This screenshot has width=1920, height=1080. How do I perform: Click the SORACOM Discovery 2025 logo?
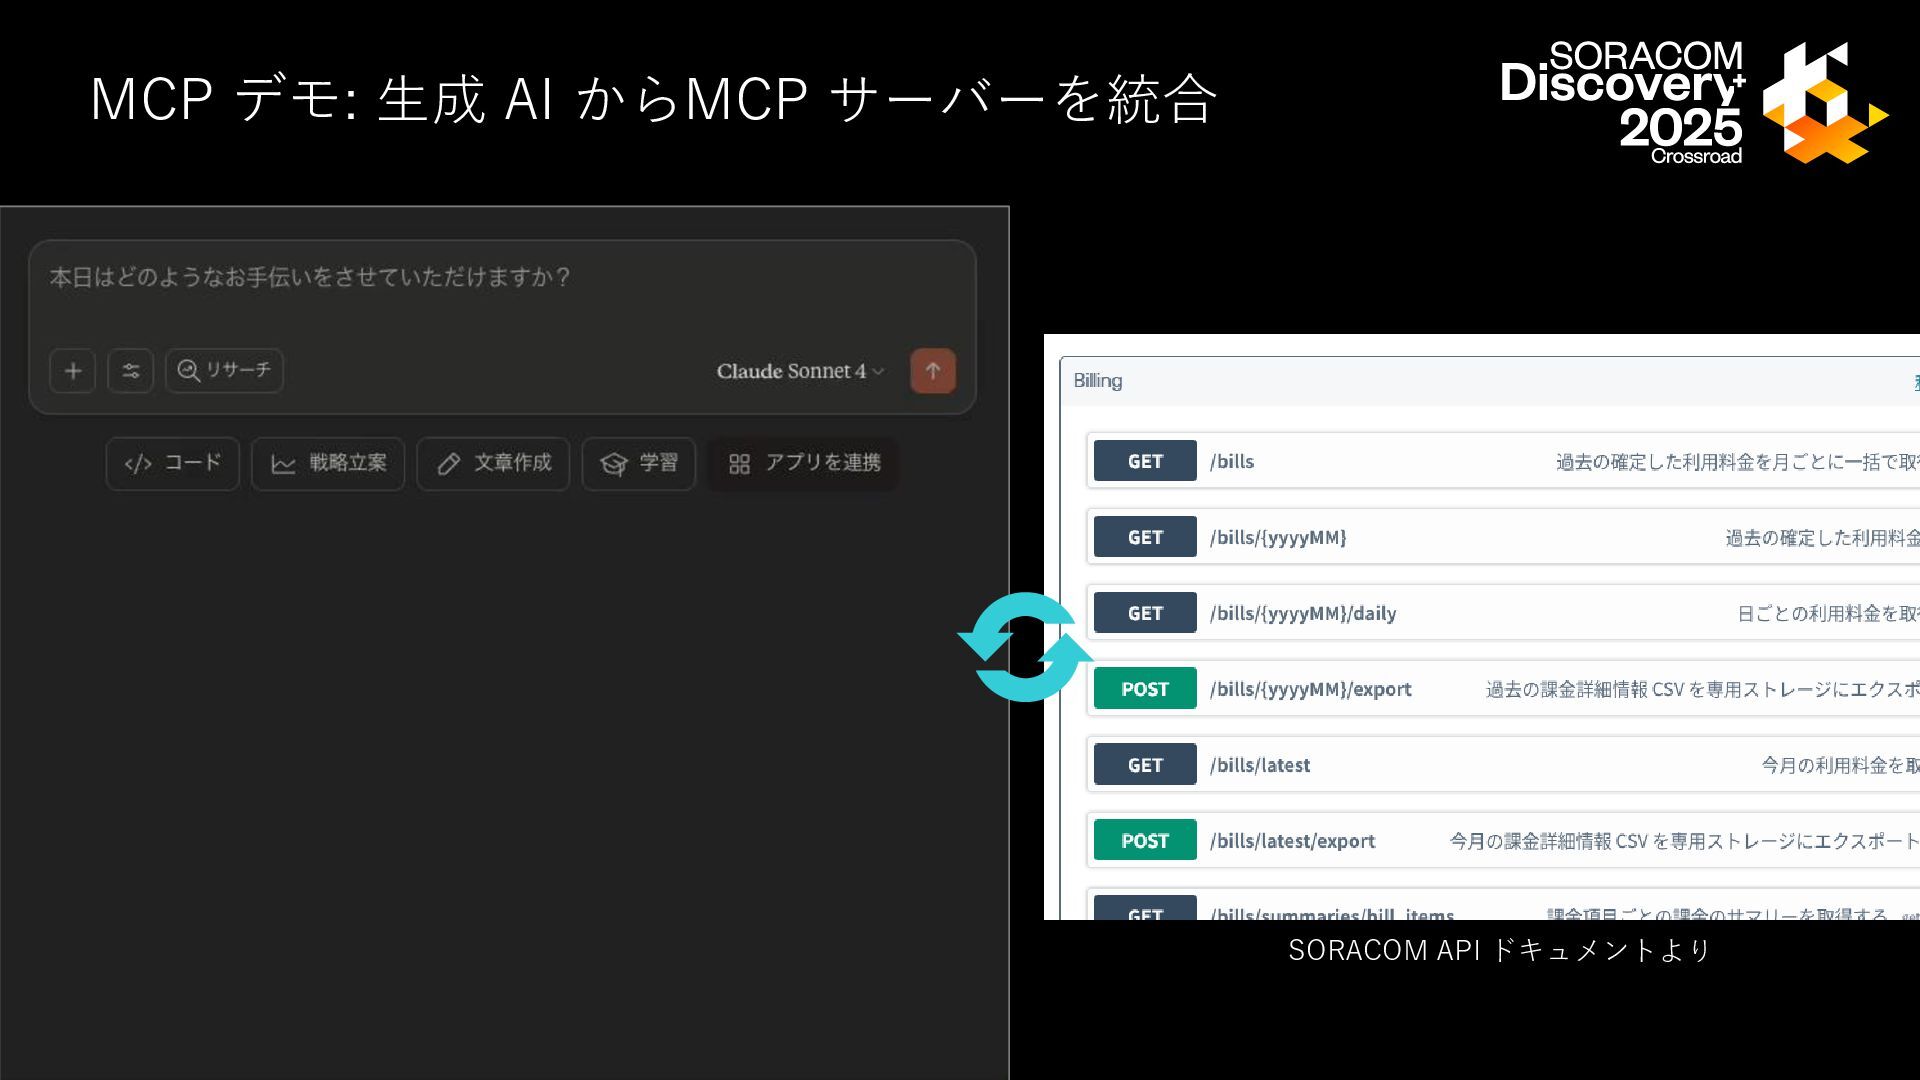(1694, 103)
